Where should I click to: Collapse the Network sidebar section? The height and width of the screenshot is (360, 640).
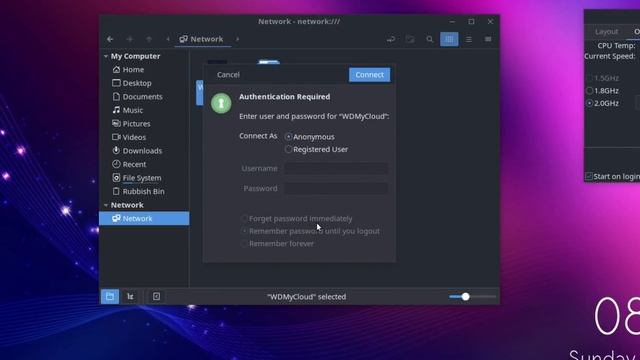tap(106, 205)
